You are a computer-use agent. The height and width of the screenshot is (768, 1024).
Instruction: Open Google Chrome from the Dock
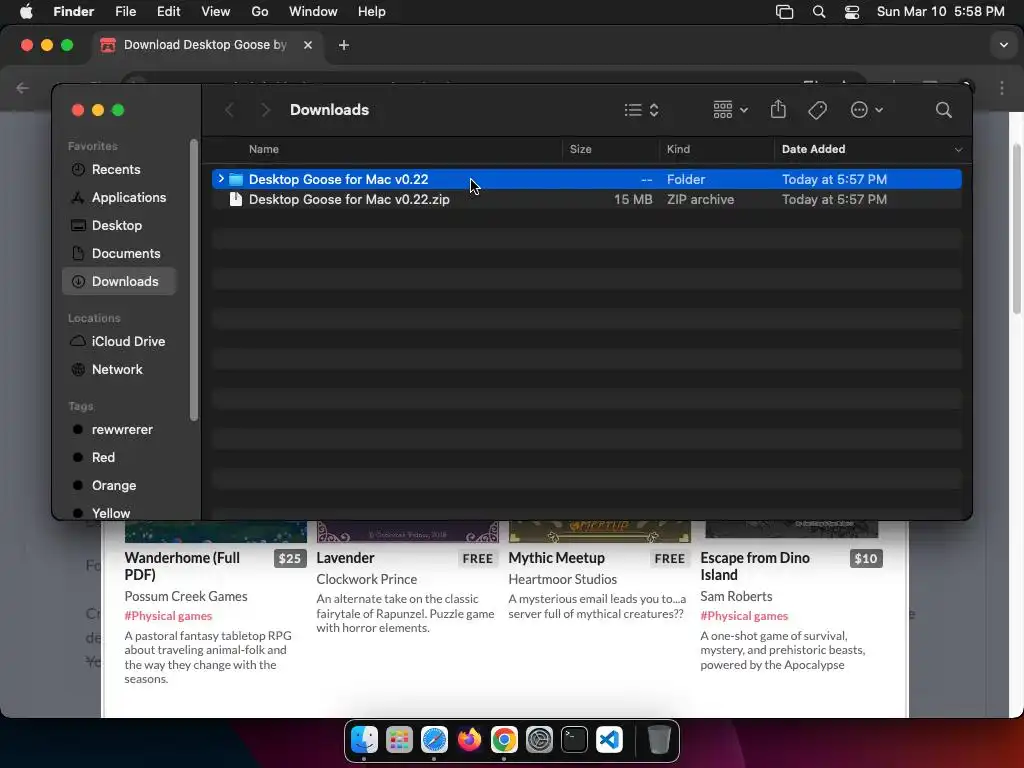504,740
